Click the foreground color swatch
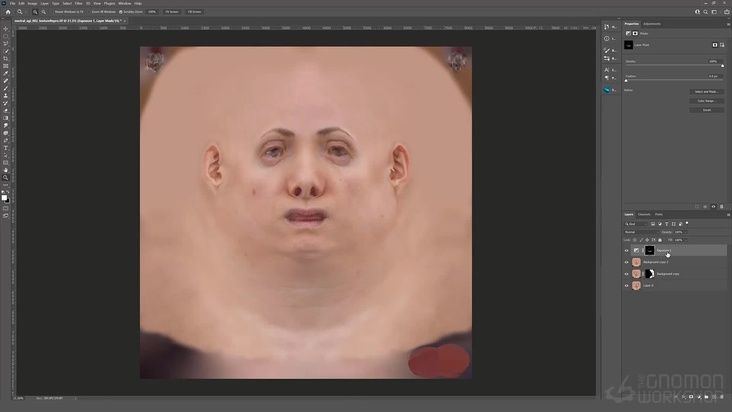 click(x=4, y=197)
